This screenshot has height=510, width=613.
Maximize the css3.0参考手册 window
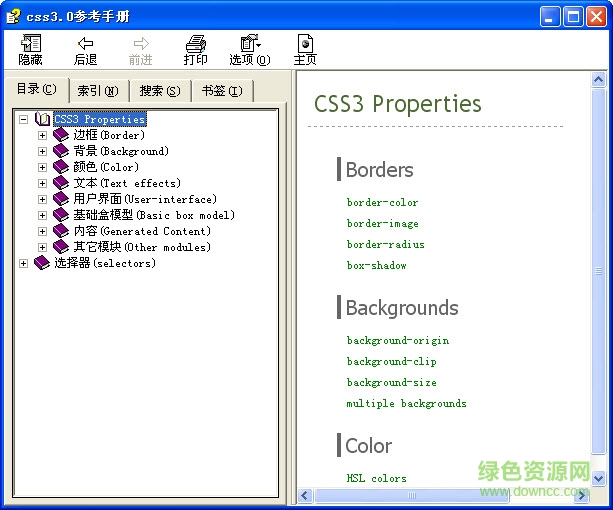point(574,17)
